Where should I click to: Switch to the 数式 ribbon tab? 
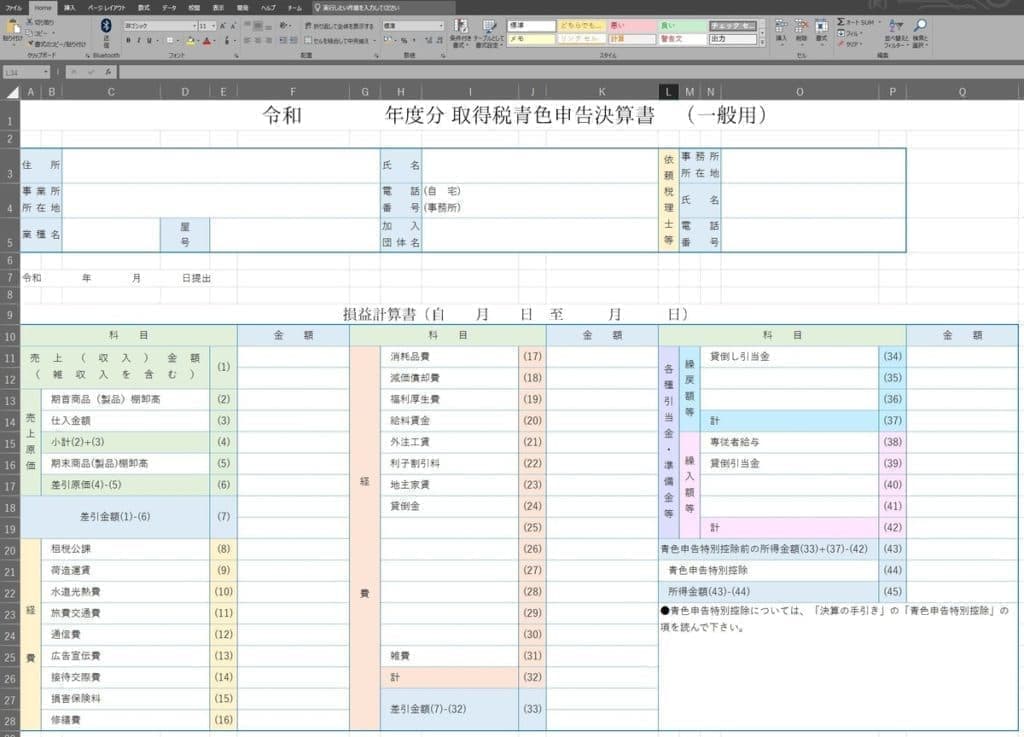click(143, 7)
